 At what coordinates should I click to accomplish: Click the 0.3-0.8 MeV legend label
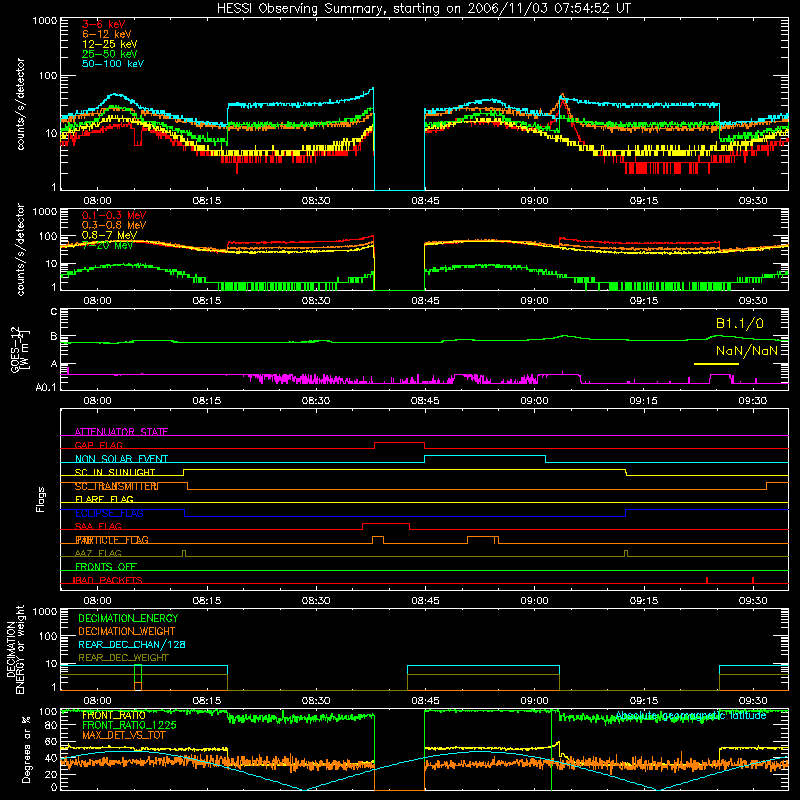(114, 225)
